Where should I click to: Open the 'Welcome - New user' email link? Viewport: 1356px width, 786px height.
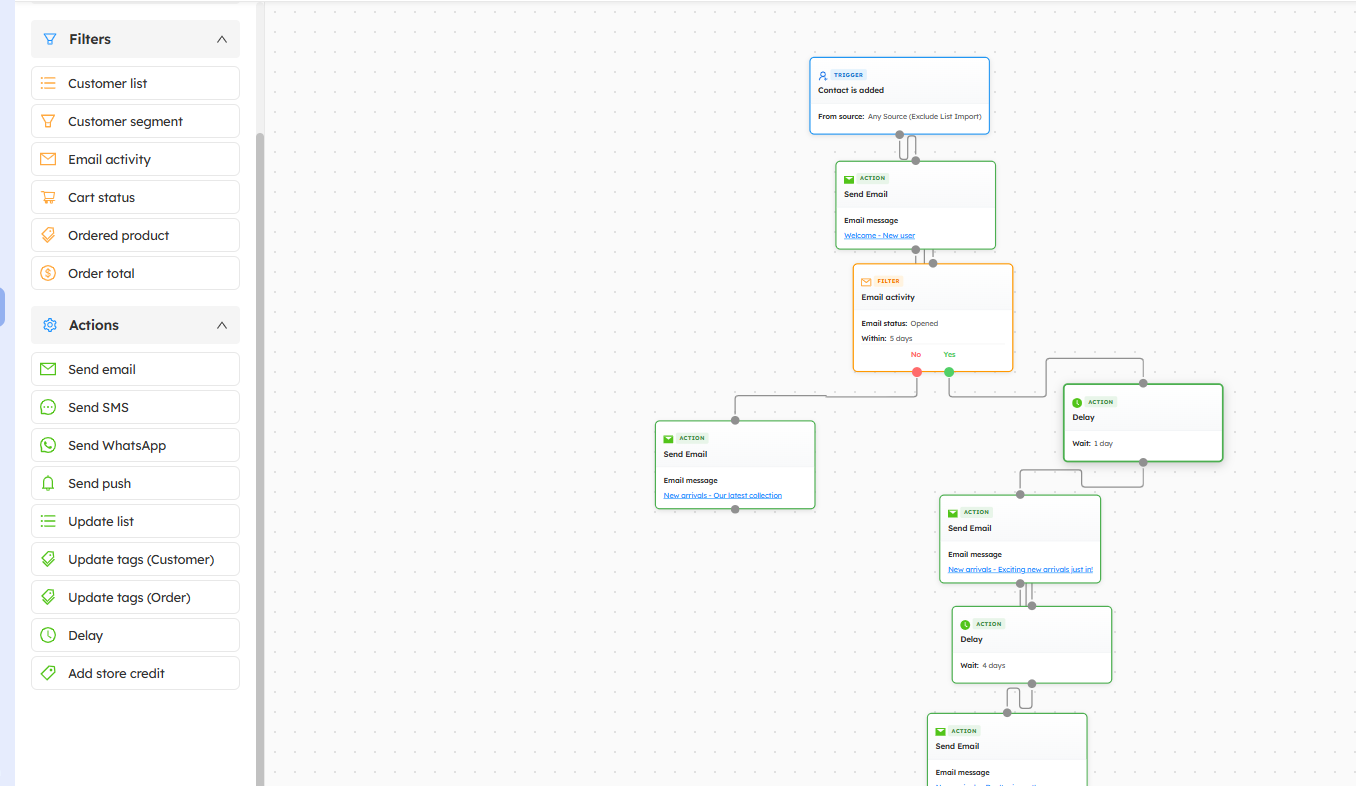point(879,236)
